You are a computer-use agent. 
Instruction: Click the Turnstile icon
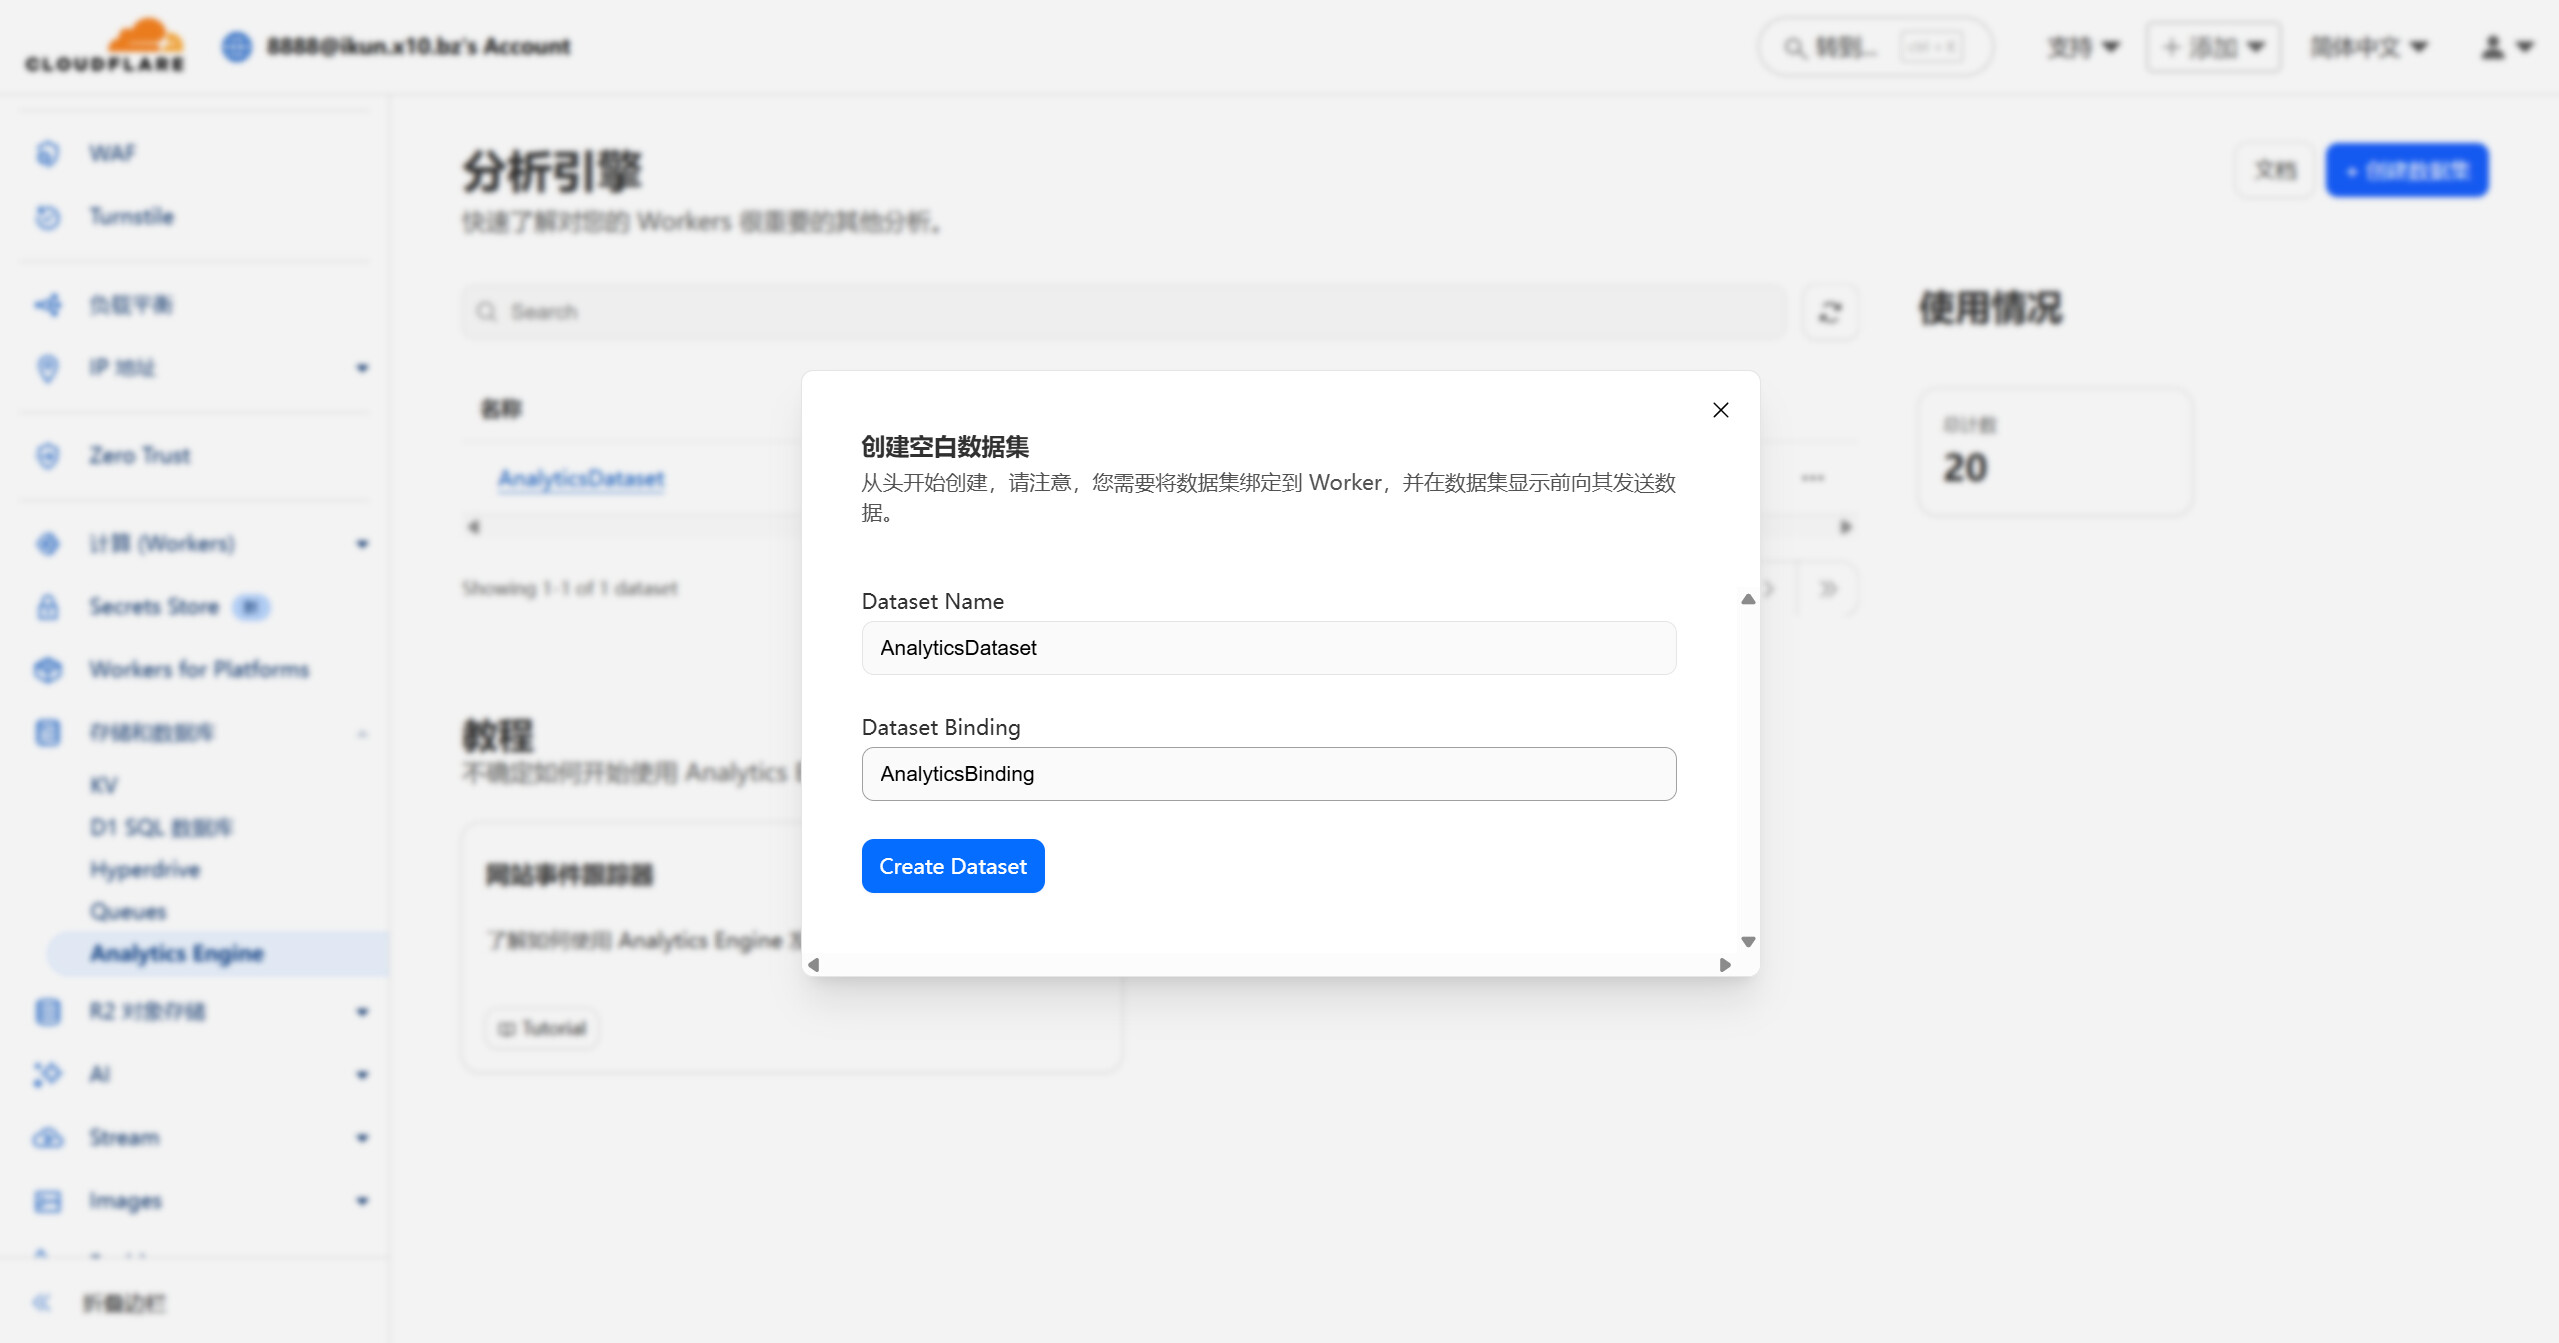pos(47,217)
